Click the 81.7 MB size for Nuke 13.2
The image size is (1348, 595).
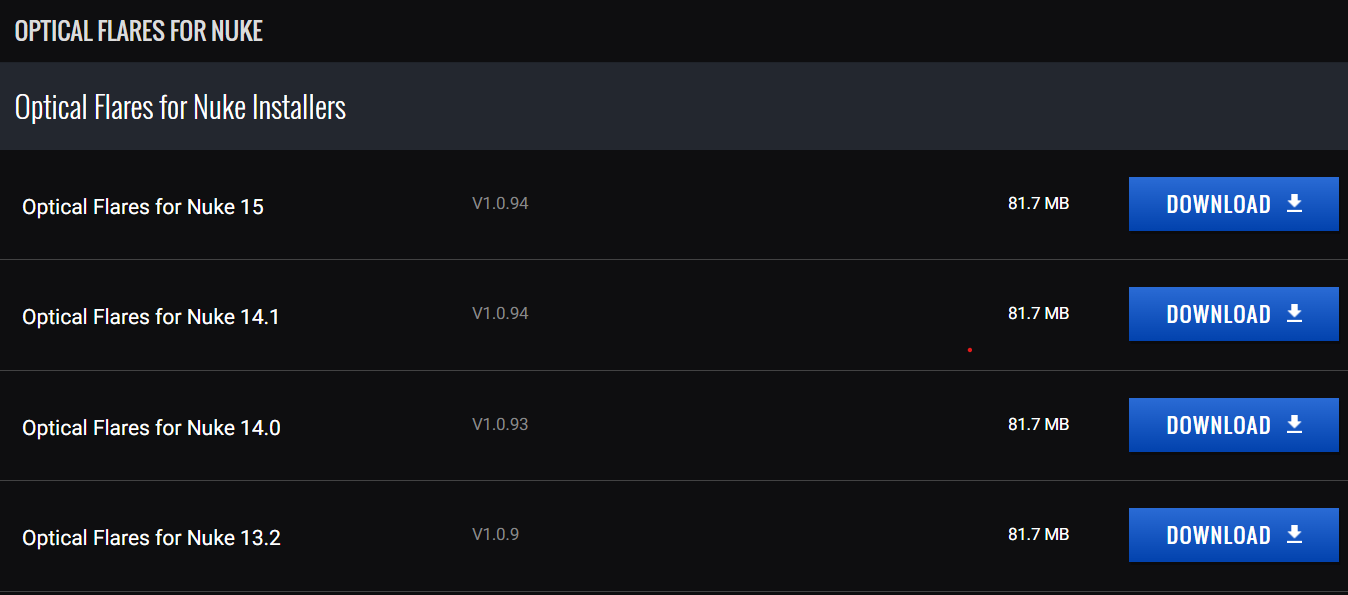click(1038, 535)
